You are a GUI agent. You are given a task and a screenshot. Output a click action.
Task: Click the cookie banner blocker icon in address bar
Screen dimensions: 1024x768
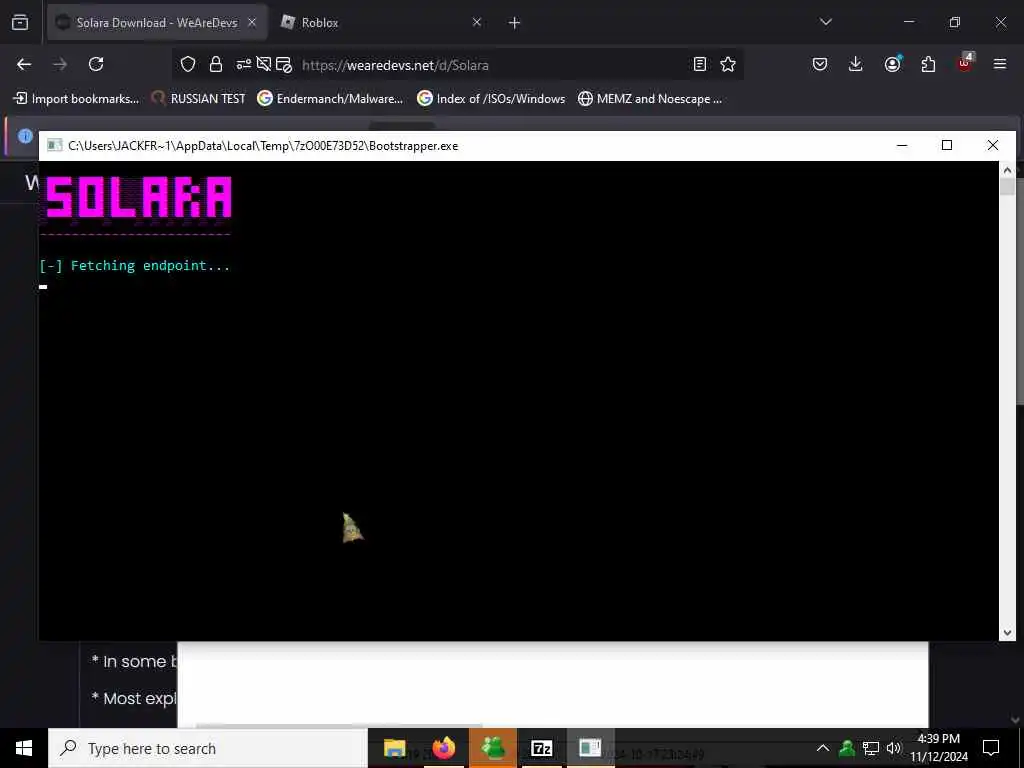pyautogui.click(x=283, y=64)
